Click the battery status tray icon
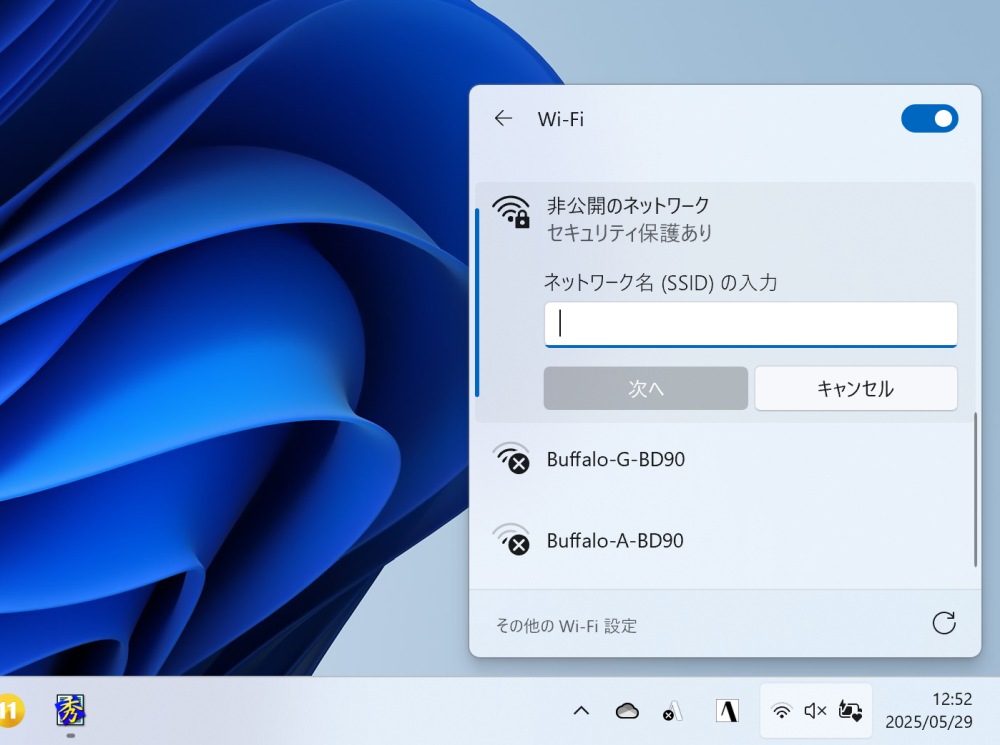Screen dimensions: 1000x745 point(850,711)
